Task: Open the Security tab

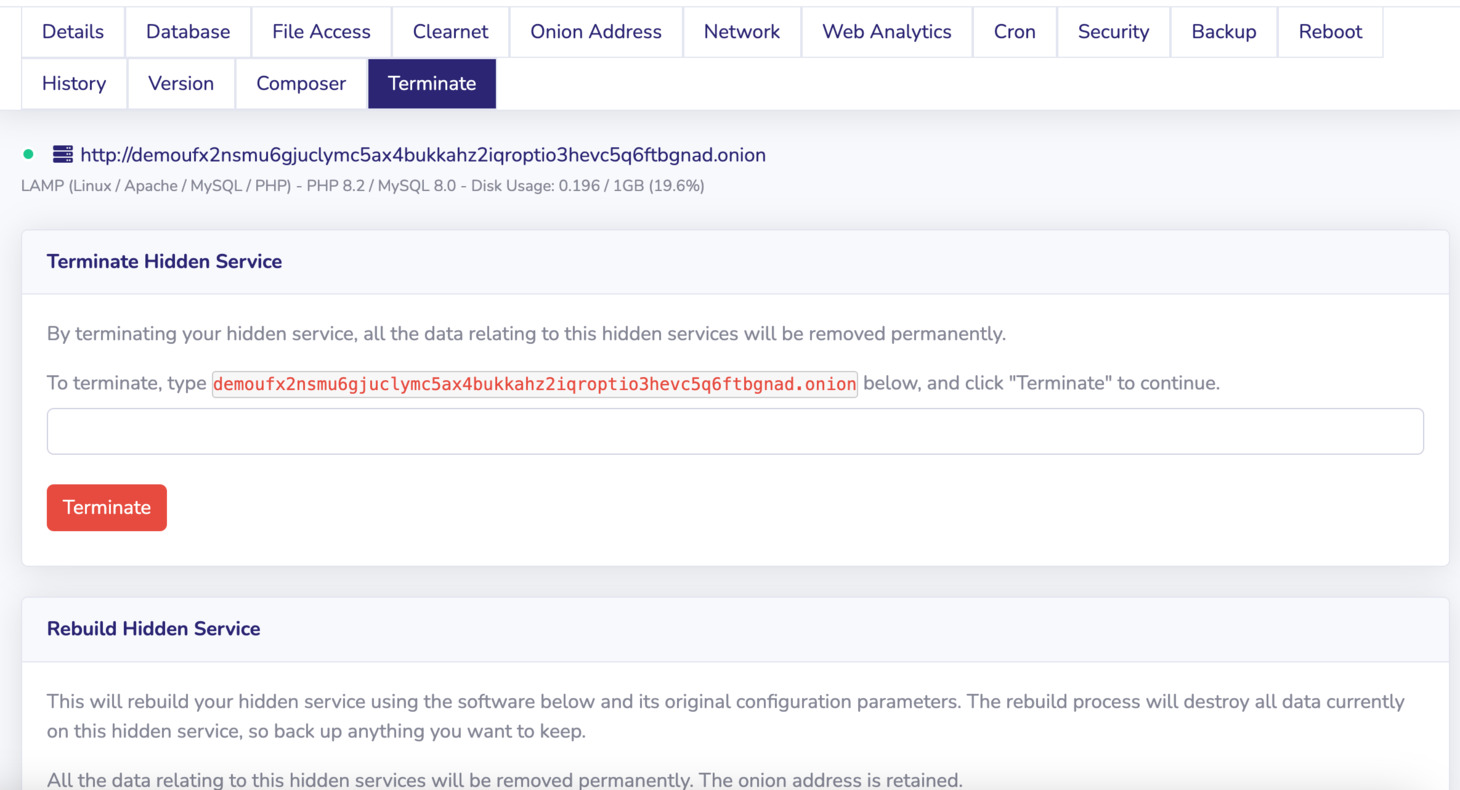Action: coord(1114,32)
